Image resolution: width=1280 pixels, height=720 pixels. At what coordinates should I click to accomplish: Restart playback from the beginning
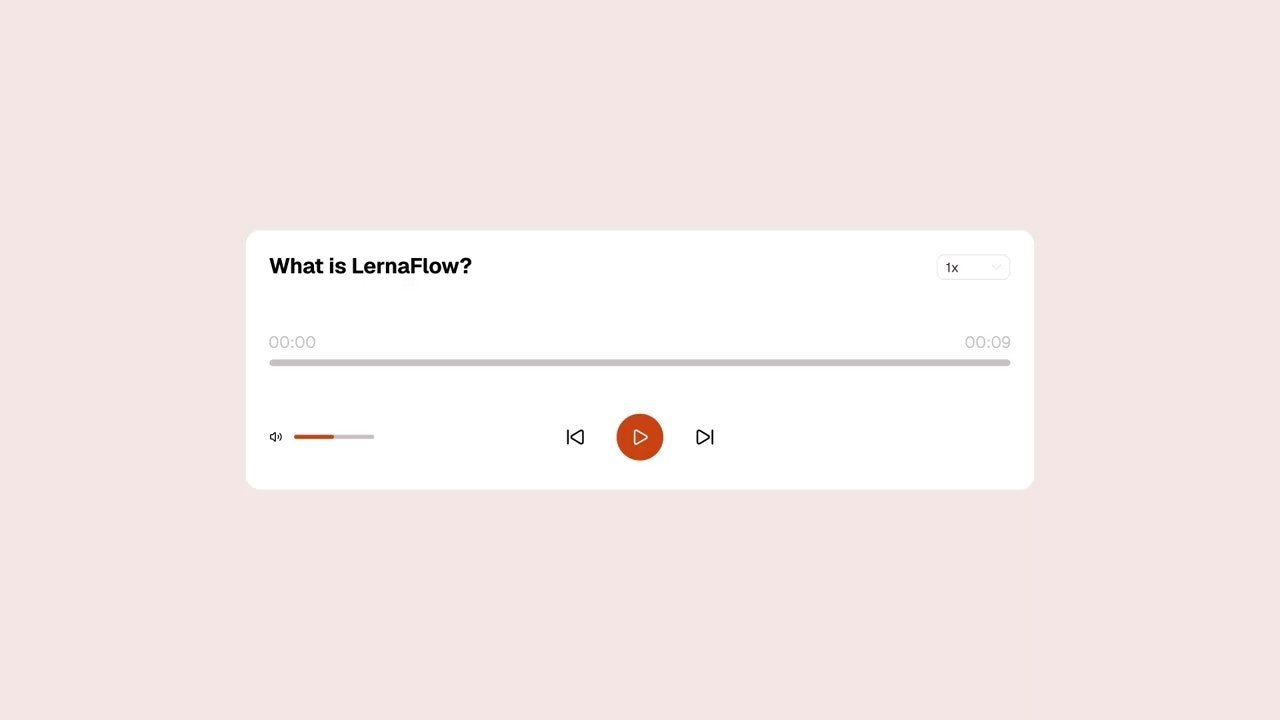(x=575, y=437)
